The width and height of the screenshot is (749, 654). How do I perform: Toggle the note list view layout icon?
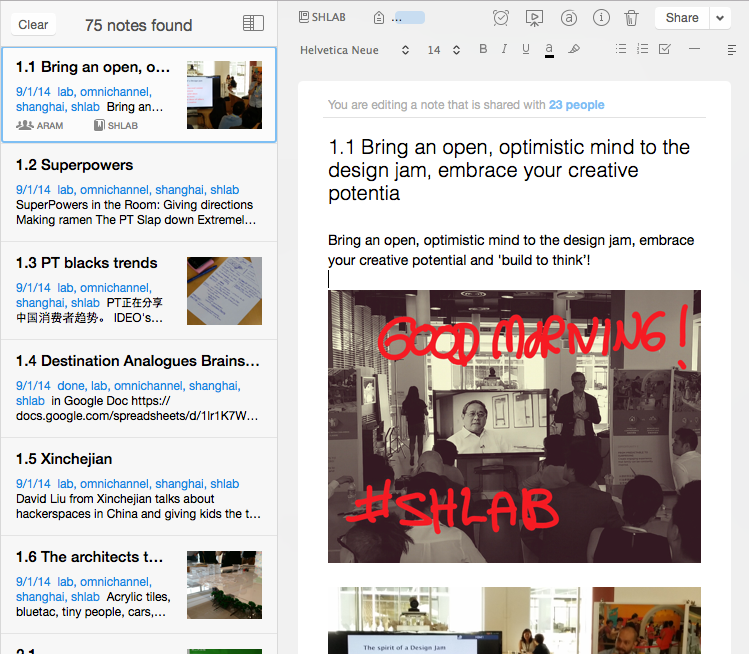pos(253,23)
